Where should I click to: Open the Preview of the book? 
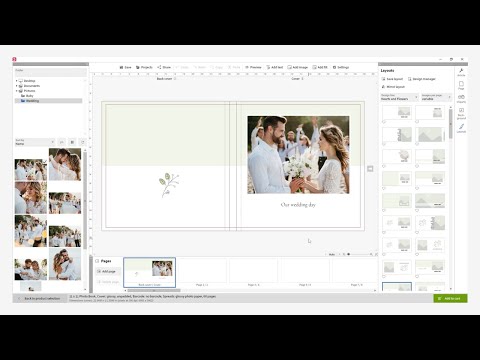[x=253, y=67]
